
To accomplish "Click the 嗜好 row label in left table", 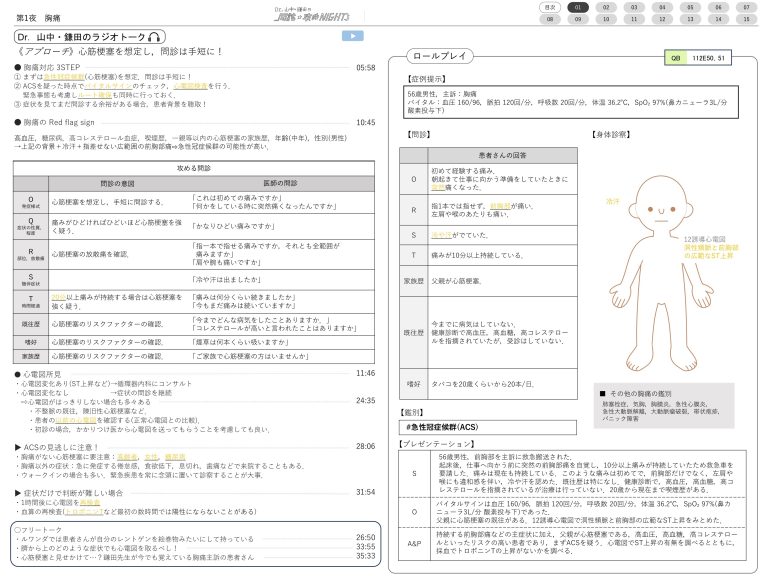I will [x=31, y=342].
